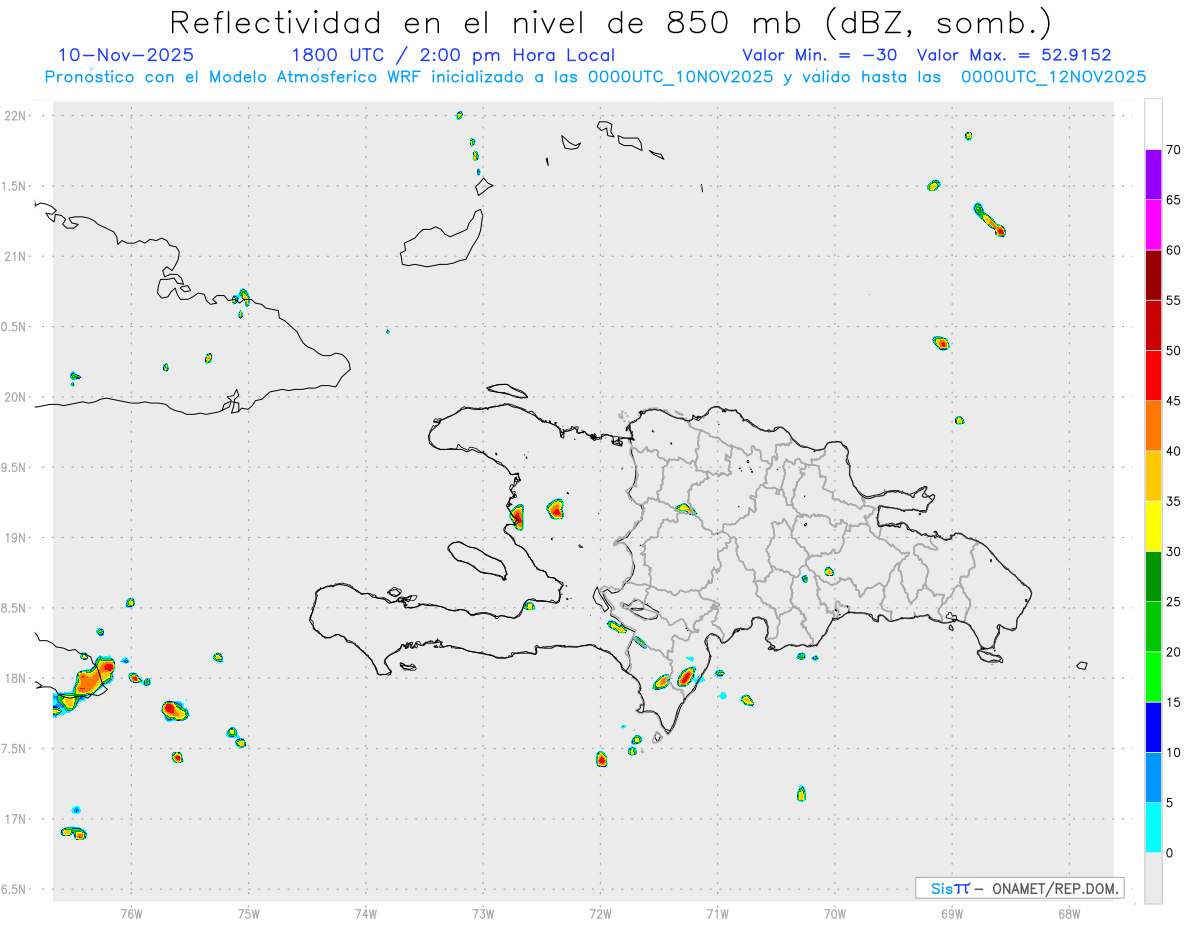Click the '75W' longitude axis label

click(x=249, y=913)
